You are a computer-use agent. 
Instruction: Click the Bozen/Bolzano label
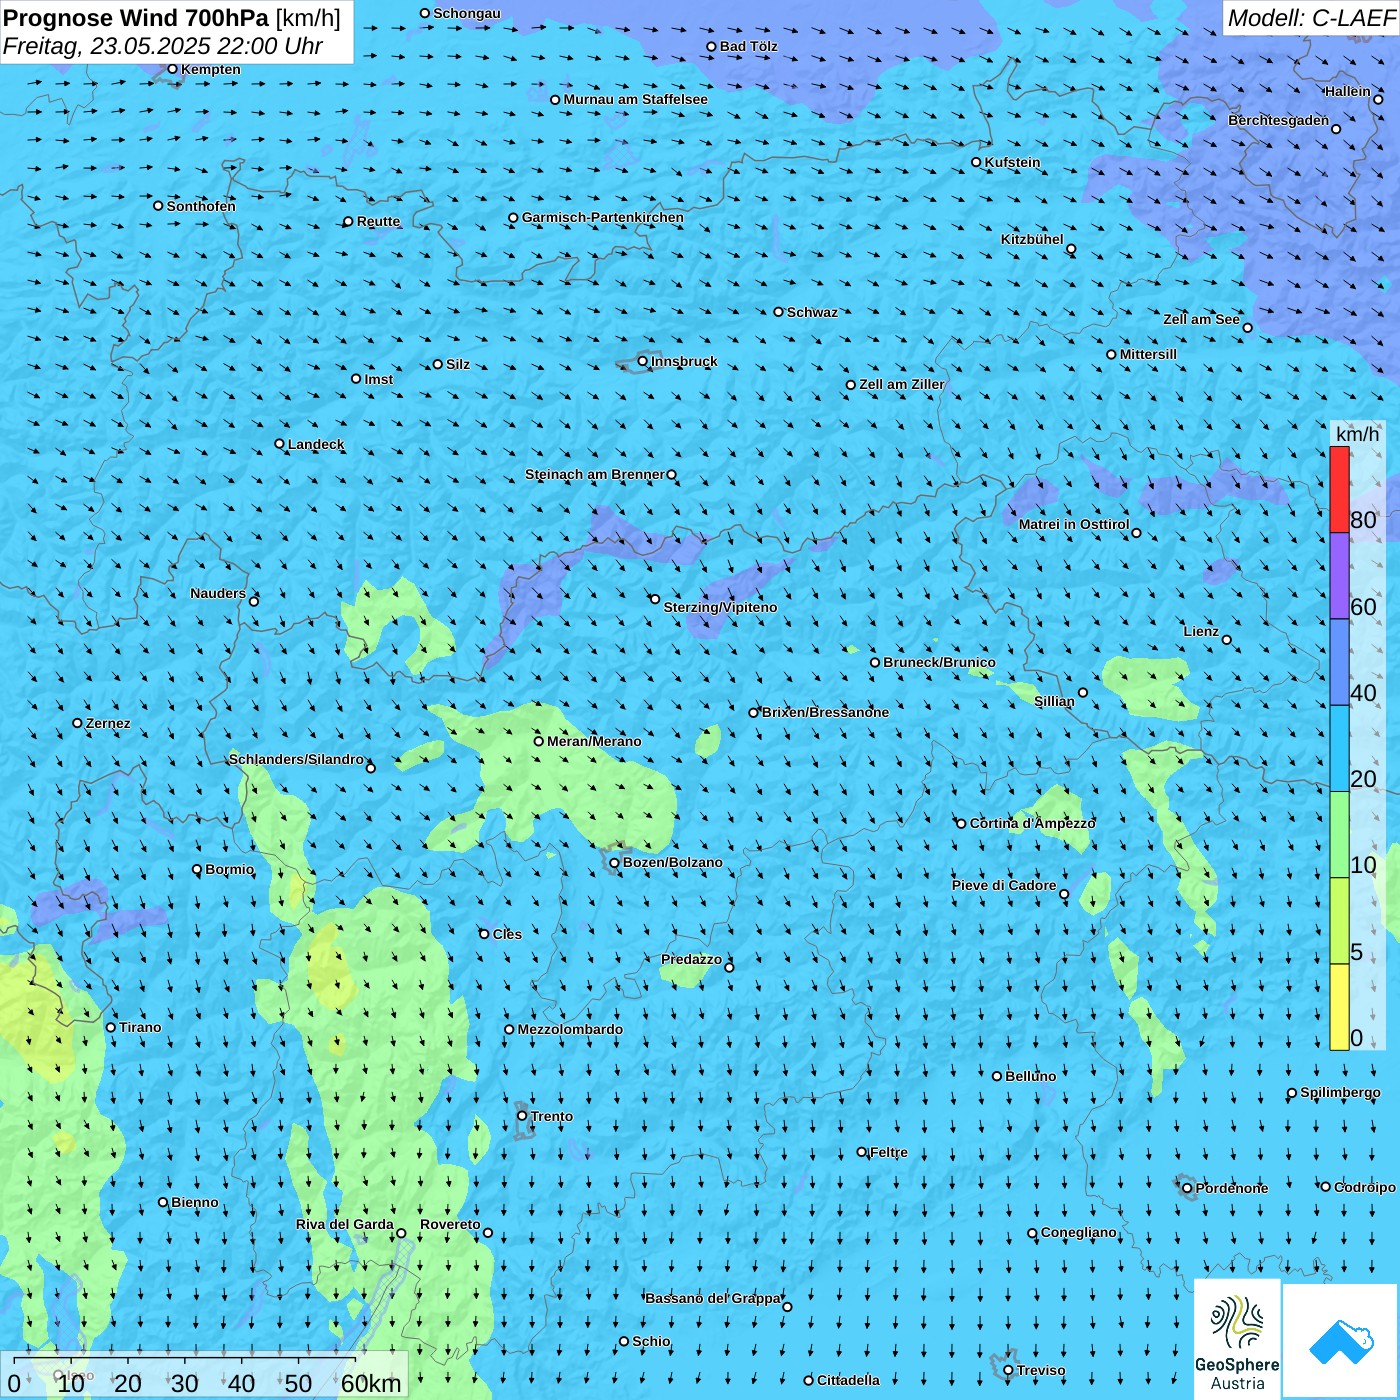pos(672,862)
